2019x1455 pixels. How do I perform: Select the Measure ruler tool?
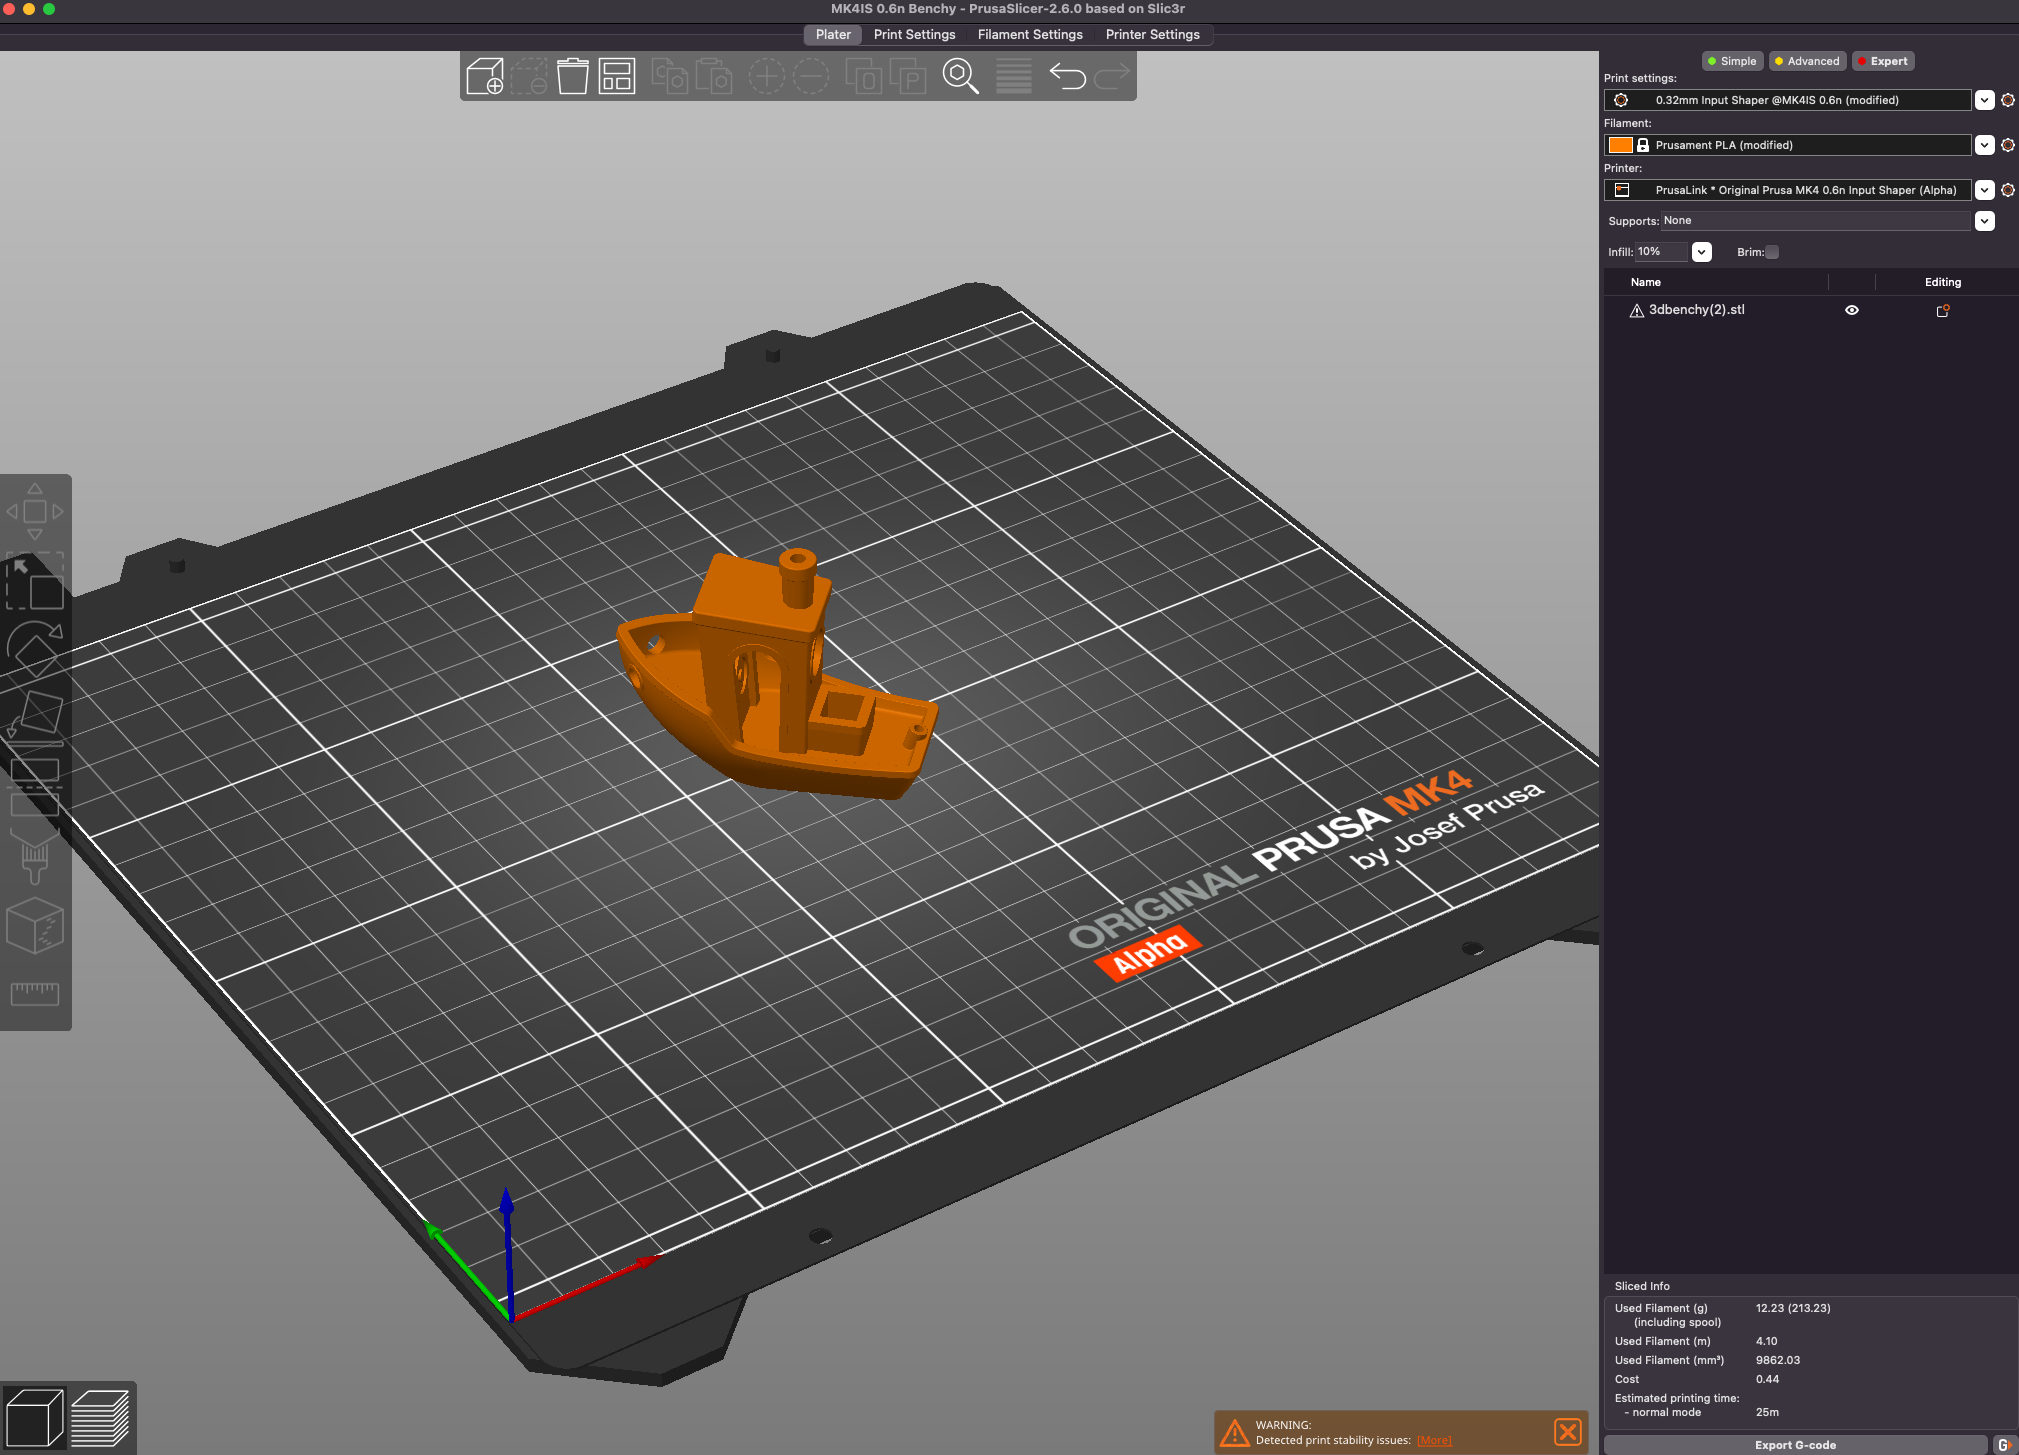tap(35, 993)
